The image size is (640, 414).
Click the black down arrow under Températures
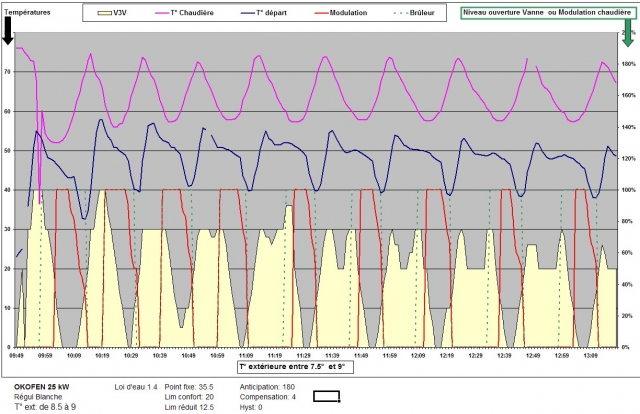pyautogui.click(x=9, y=32)
